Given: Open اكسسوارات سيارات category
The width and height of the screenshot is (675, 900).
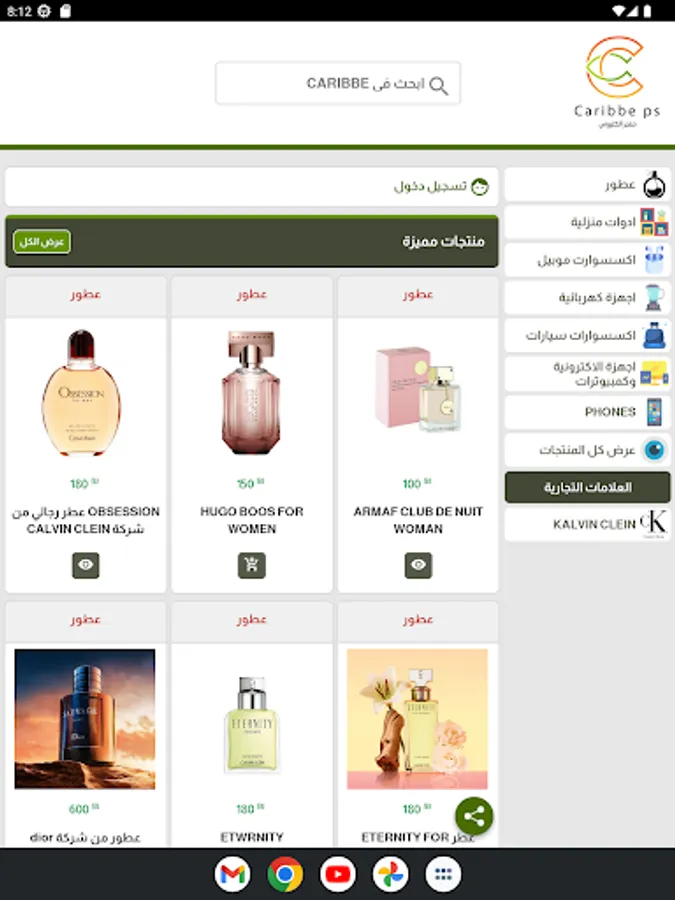Looking at the screenshot, I should coord(587,335).
